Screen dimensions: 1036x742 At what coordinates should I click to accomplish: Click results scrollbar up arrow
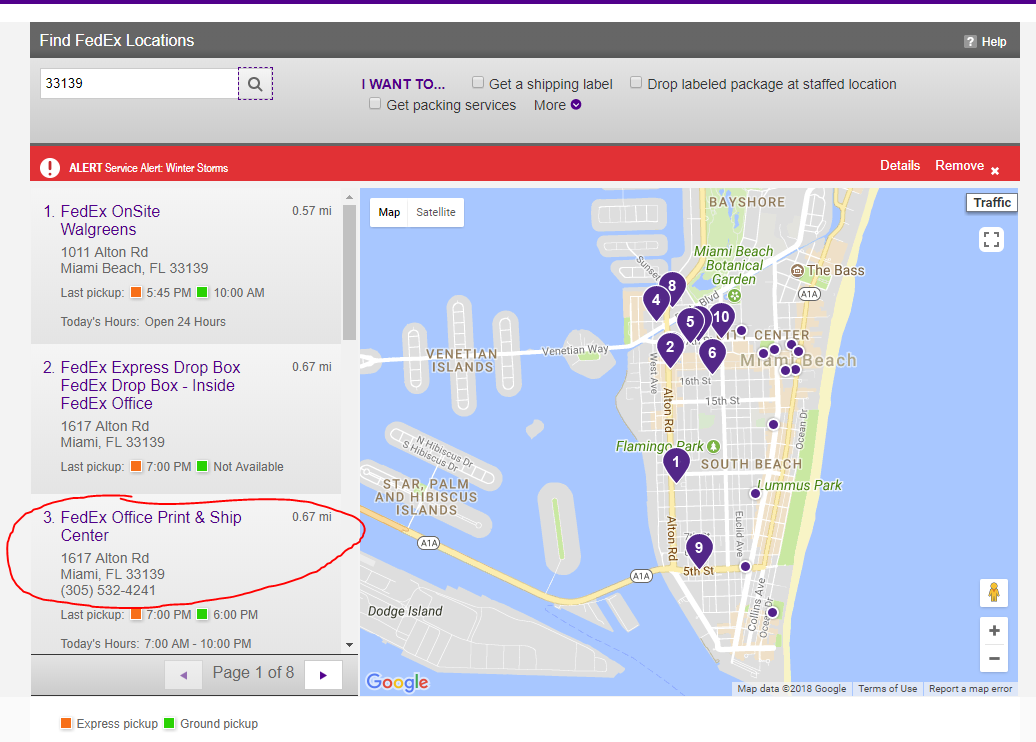coord(349,197)
